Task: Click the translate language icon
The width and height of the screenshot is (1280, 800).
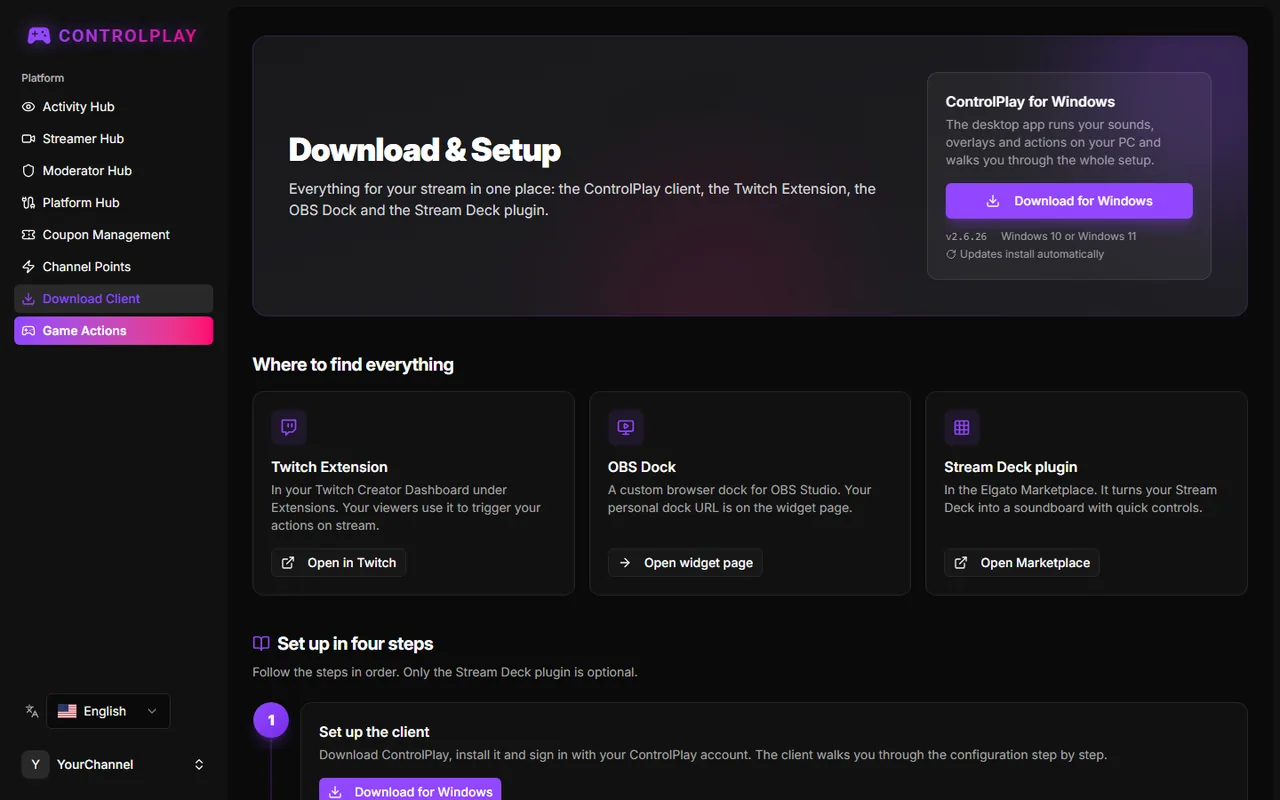Action: 32,711
